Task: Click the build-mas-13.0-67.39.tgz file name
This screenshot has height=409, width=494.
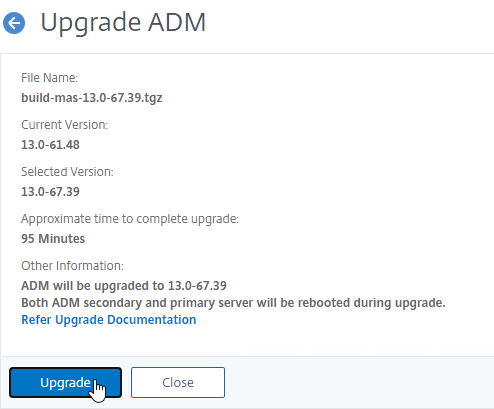Action: (92, 98)
